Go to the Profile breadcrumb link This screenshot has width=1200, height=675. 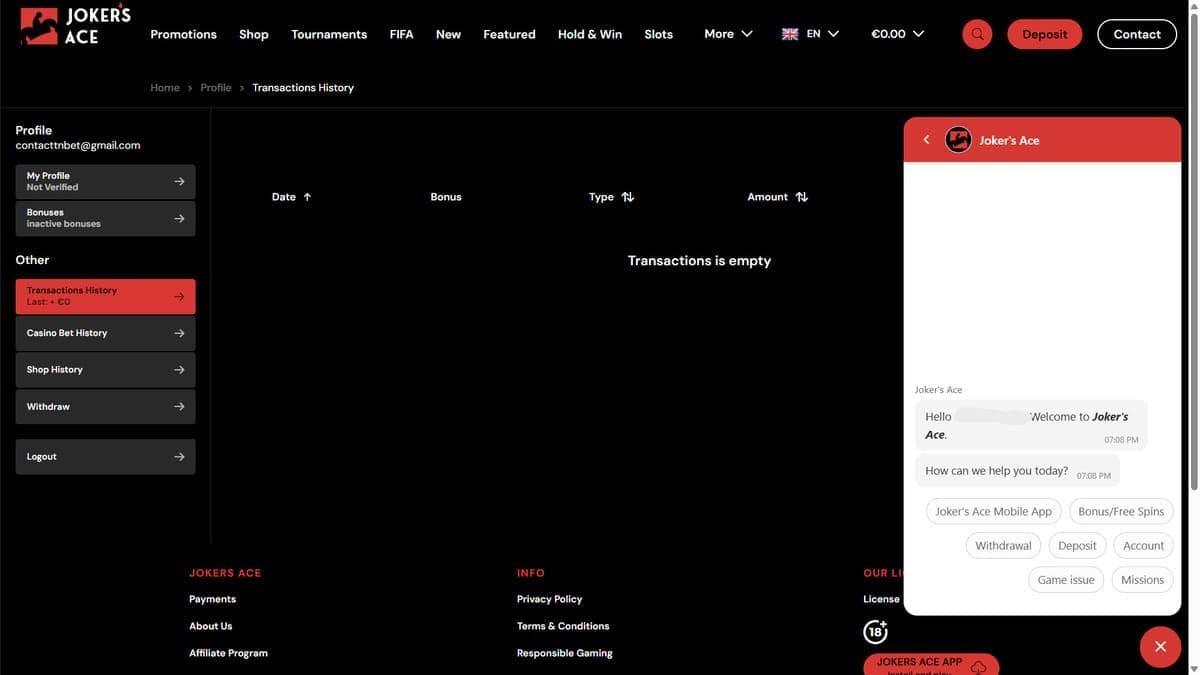pyautogui.click(x=216, y=88)
